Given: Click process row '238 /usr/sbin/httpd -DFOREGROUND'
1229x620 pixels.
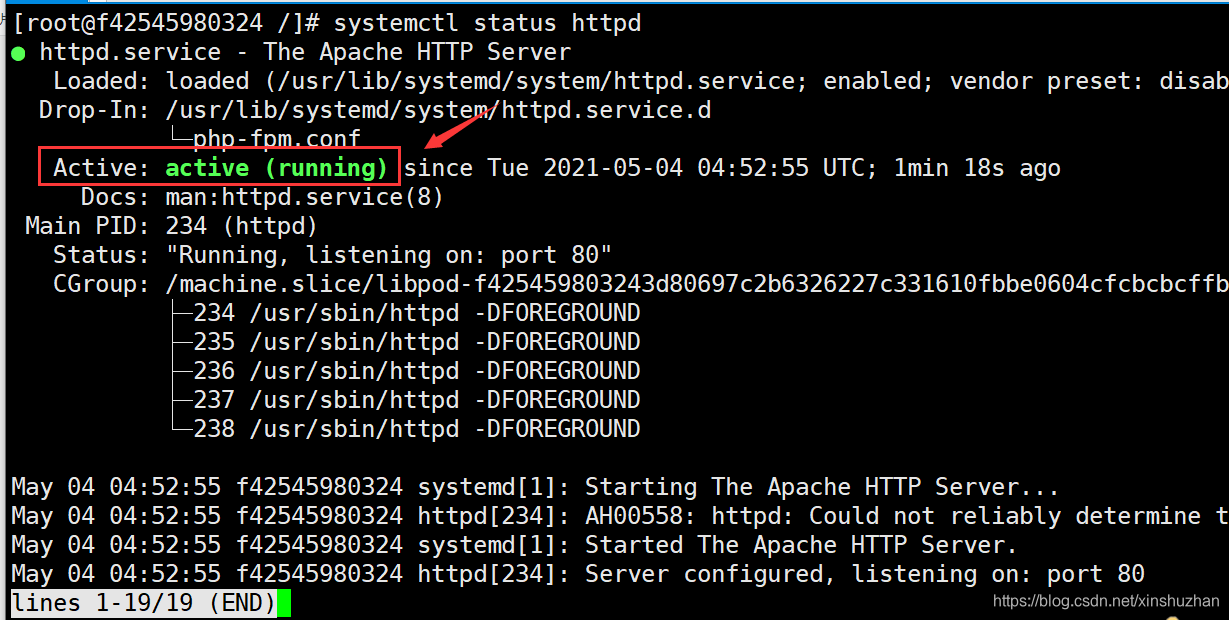Looking at the screenshot, I should 417,429.
